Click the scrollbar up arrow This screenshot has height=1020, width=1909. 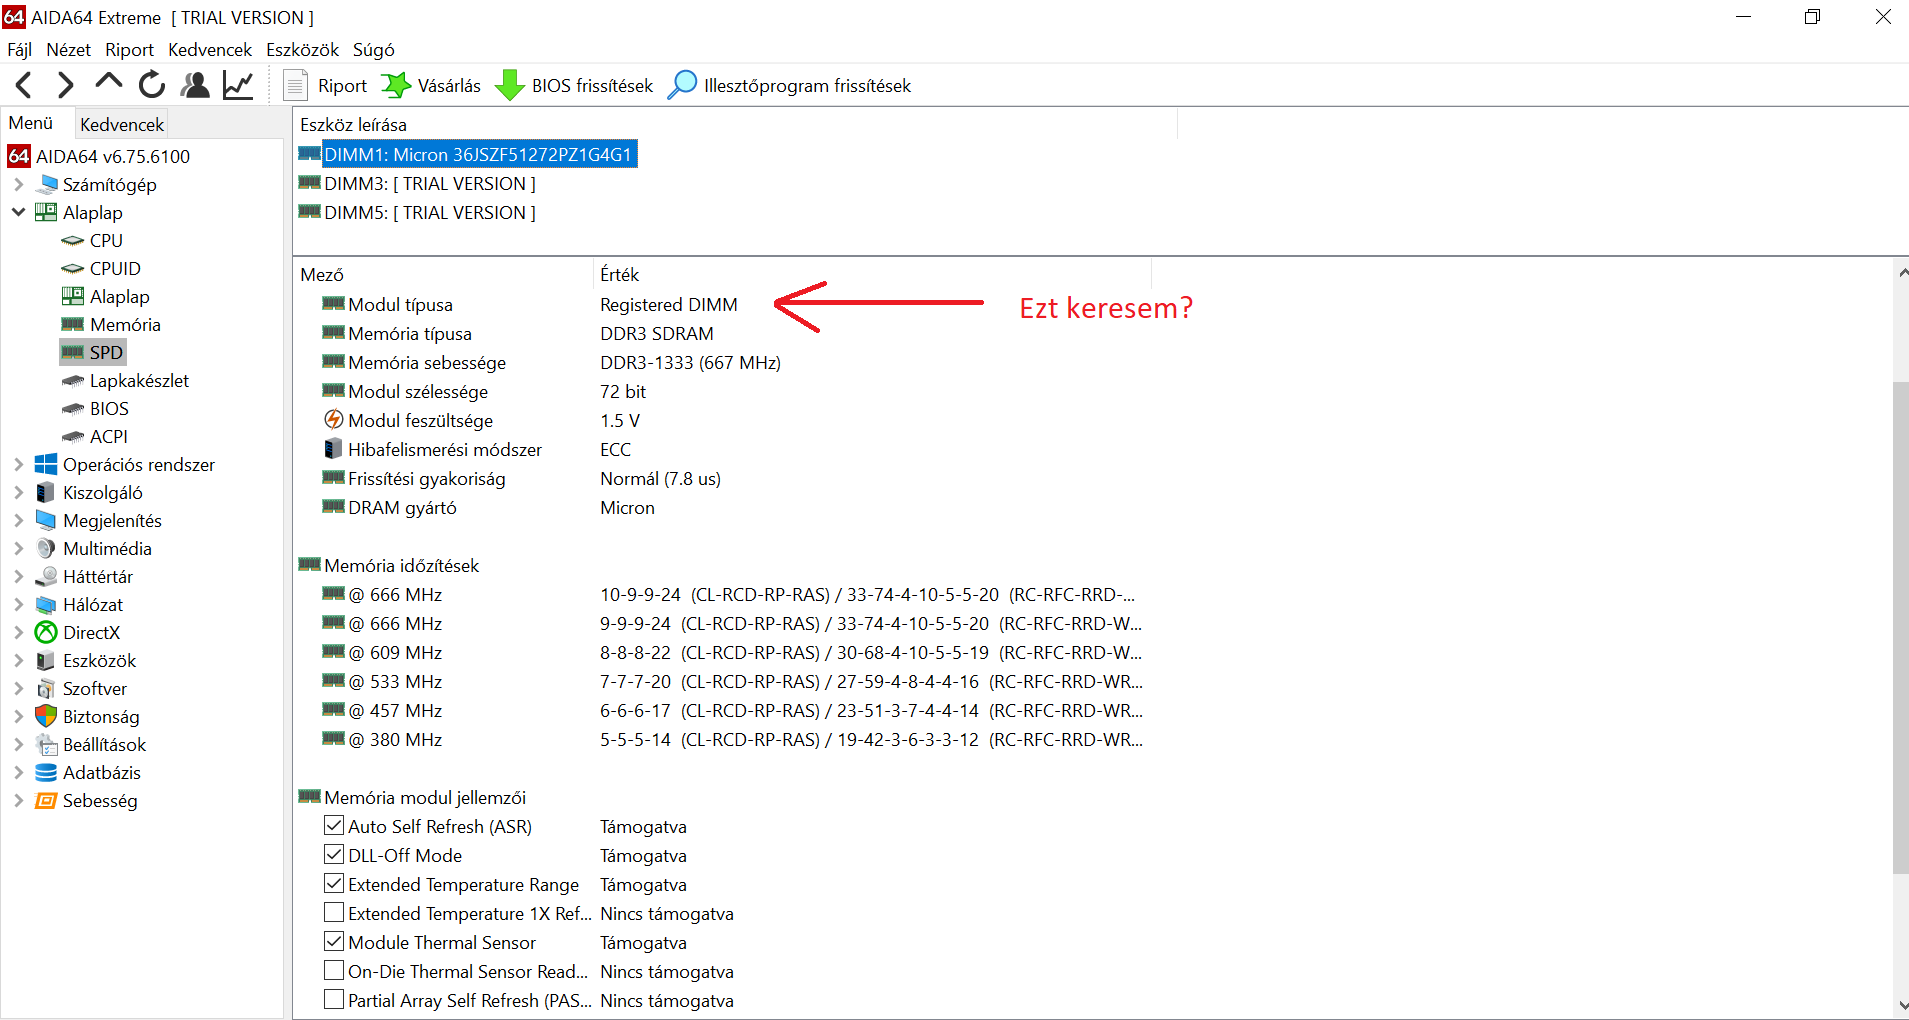1900,272
